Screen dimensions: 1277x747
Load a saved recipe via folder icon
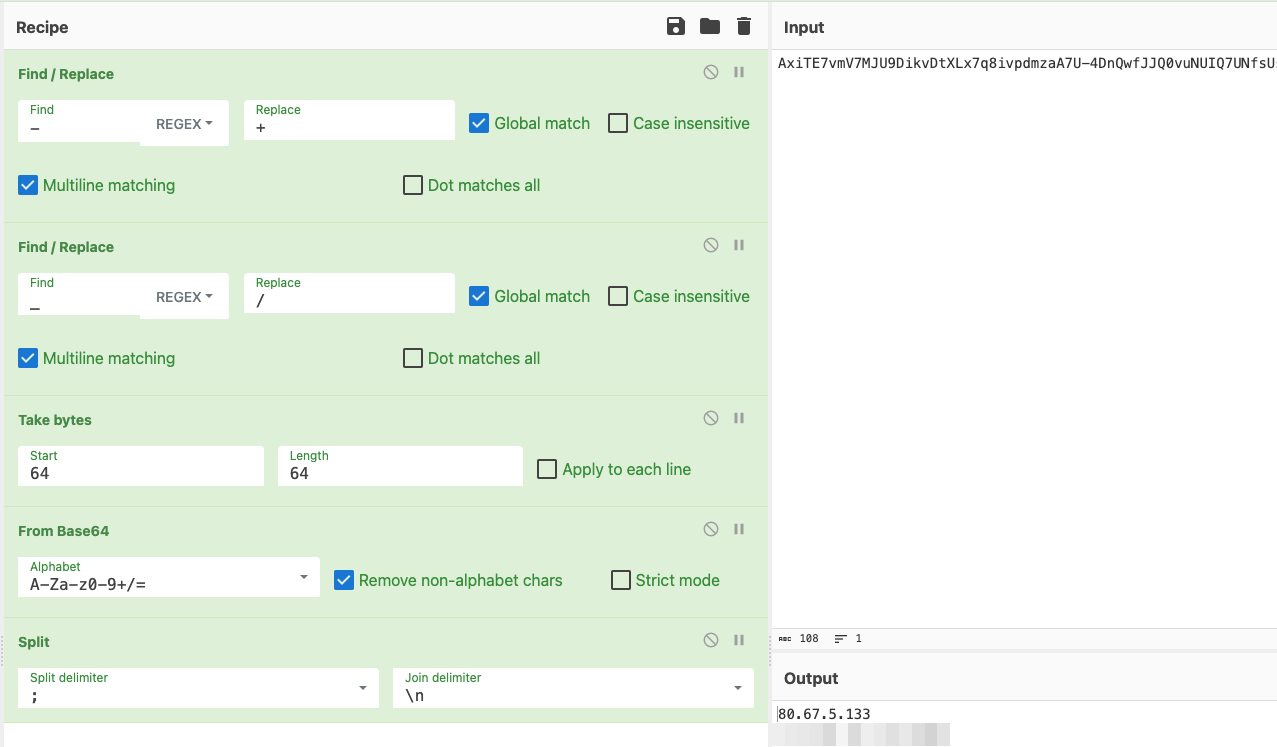pos(709,26)
